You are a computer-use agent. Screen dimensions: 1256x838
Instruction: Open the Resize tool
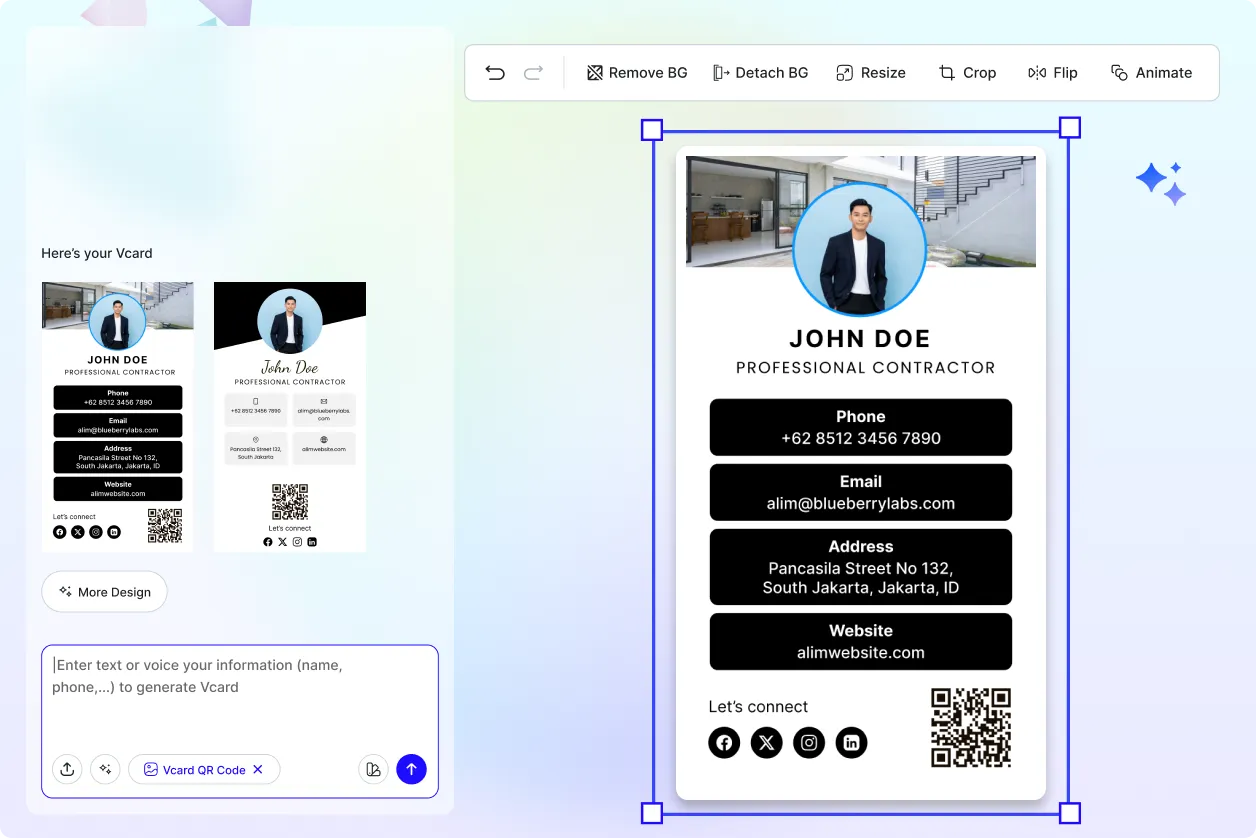click(870, 72)
